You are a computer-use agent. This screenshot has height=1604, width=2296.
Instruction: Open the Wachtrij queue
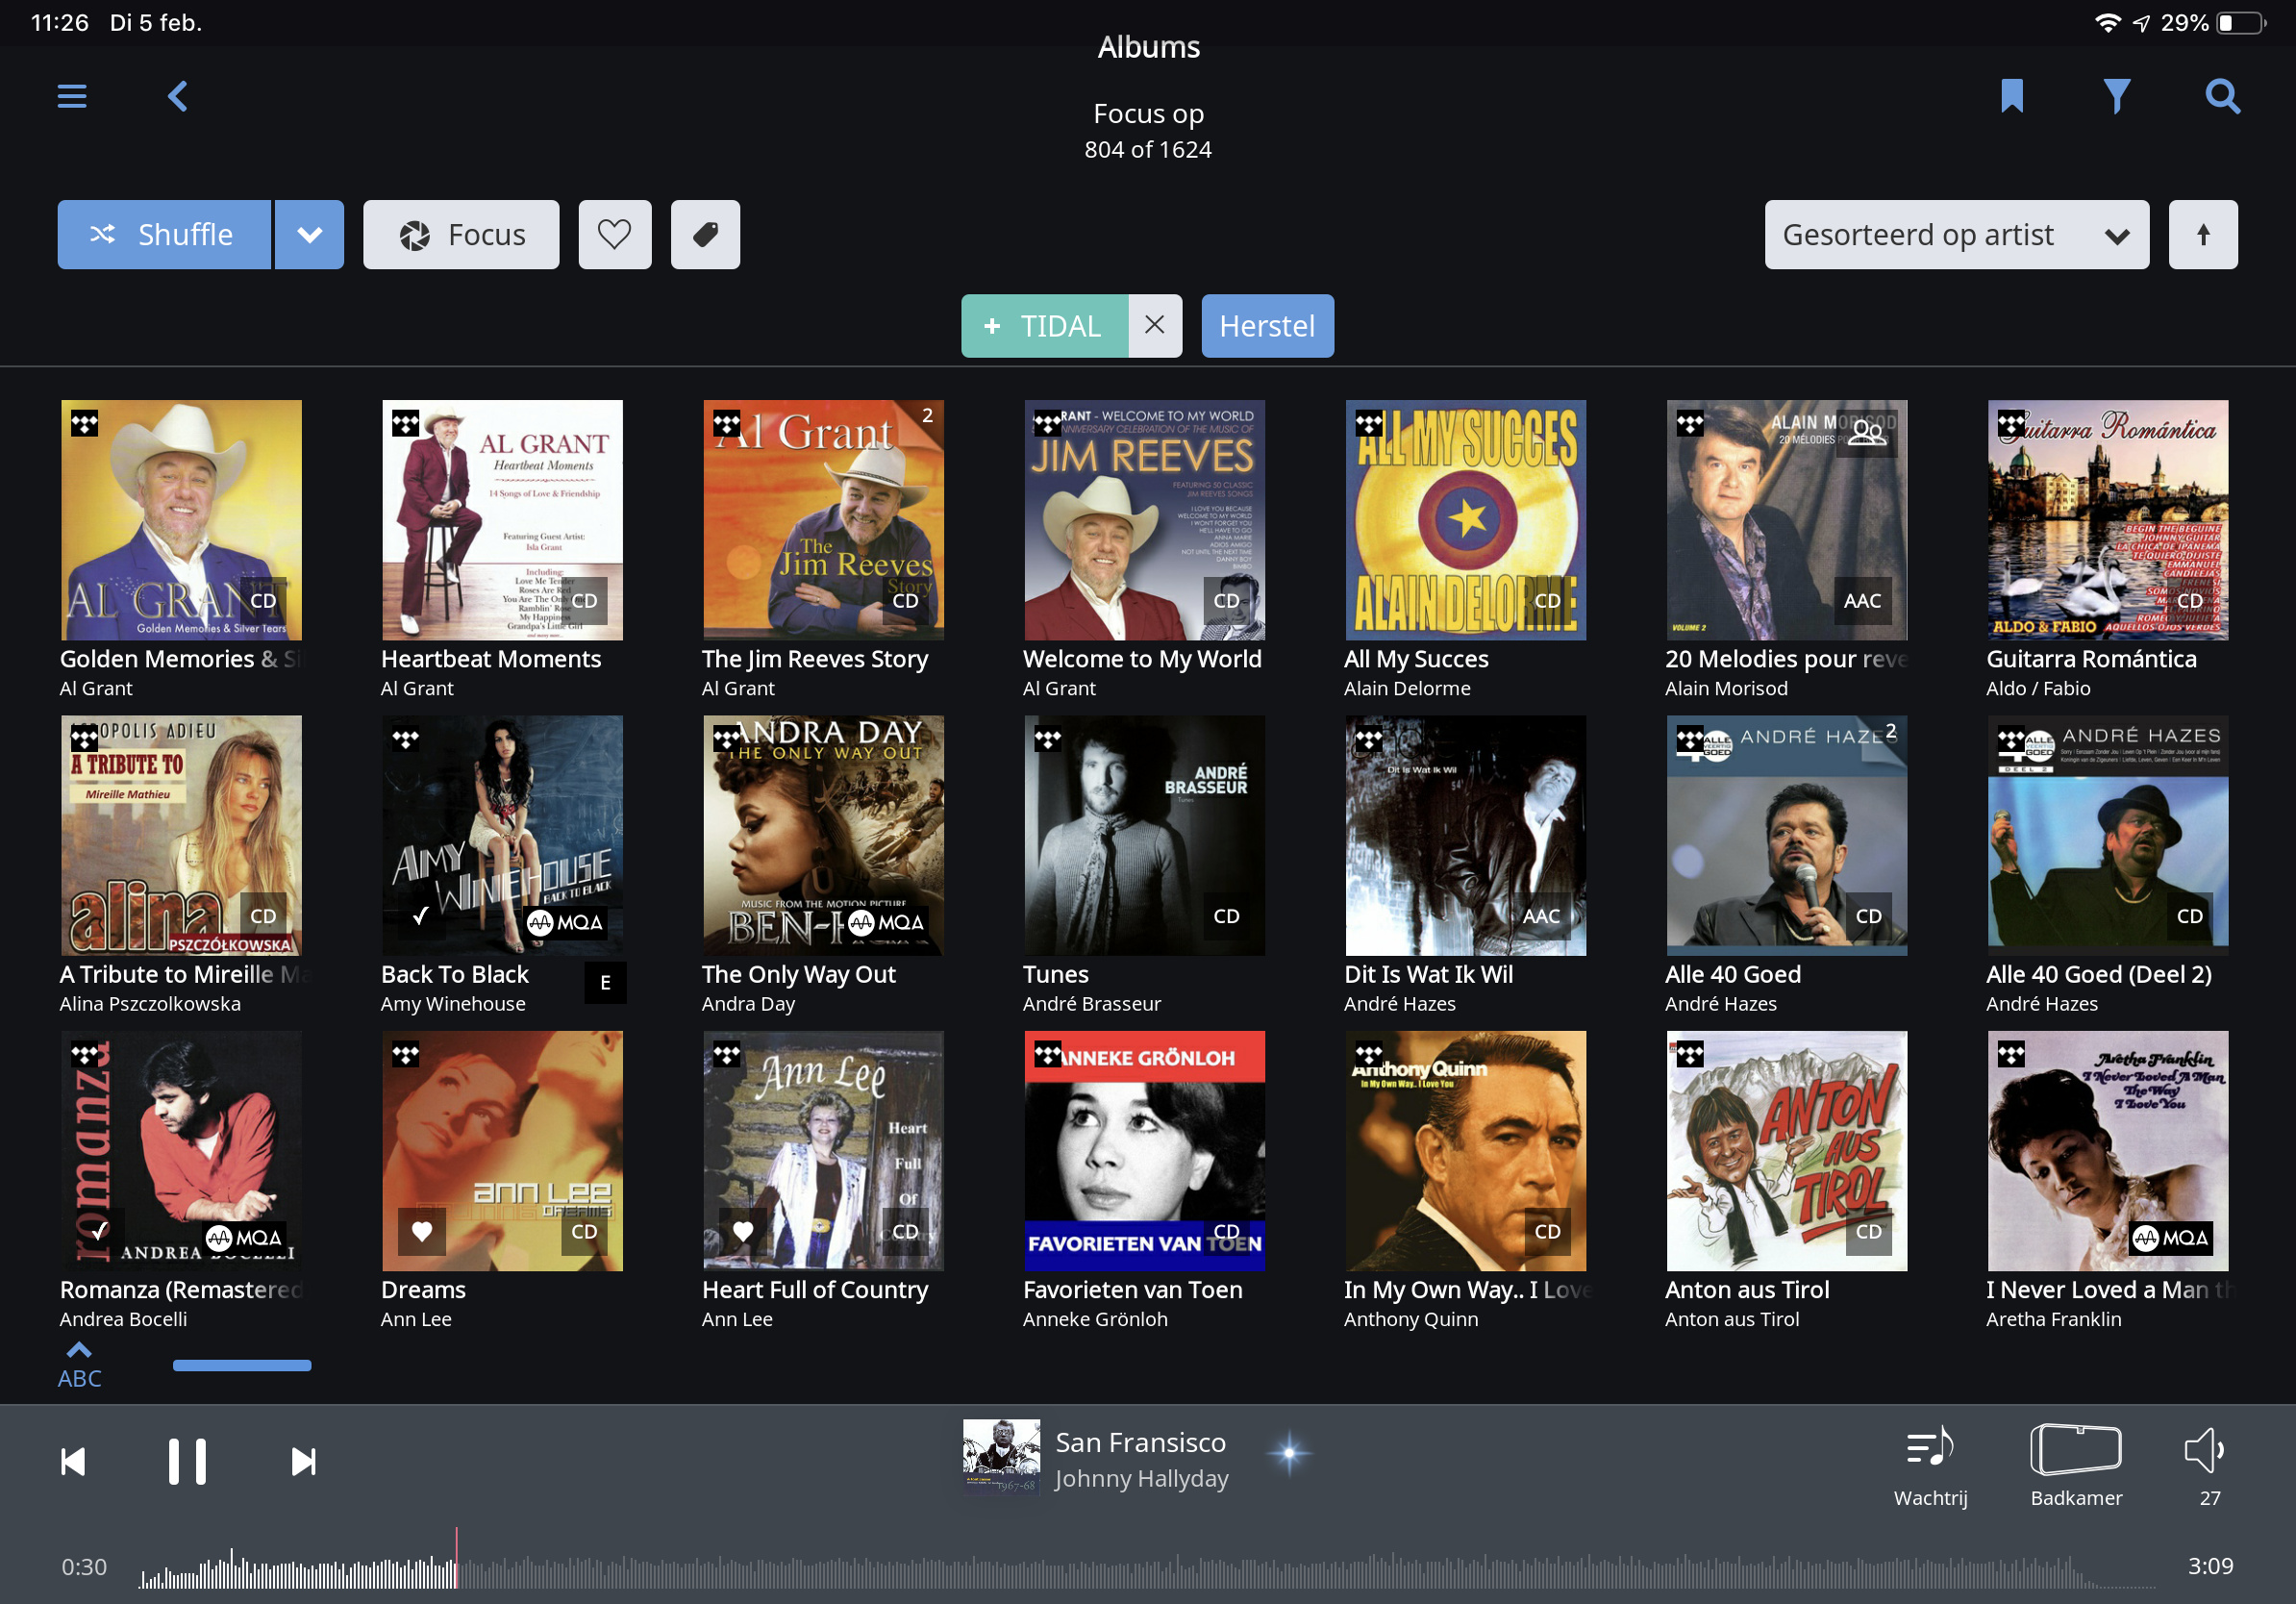1930,1467
